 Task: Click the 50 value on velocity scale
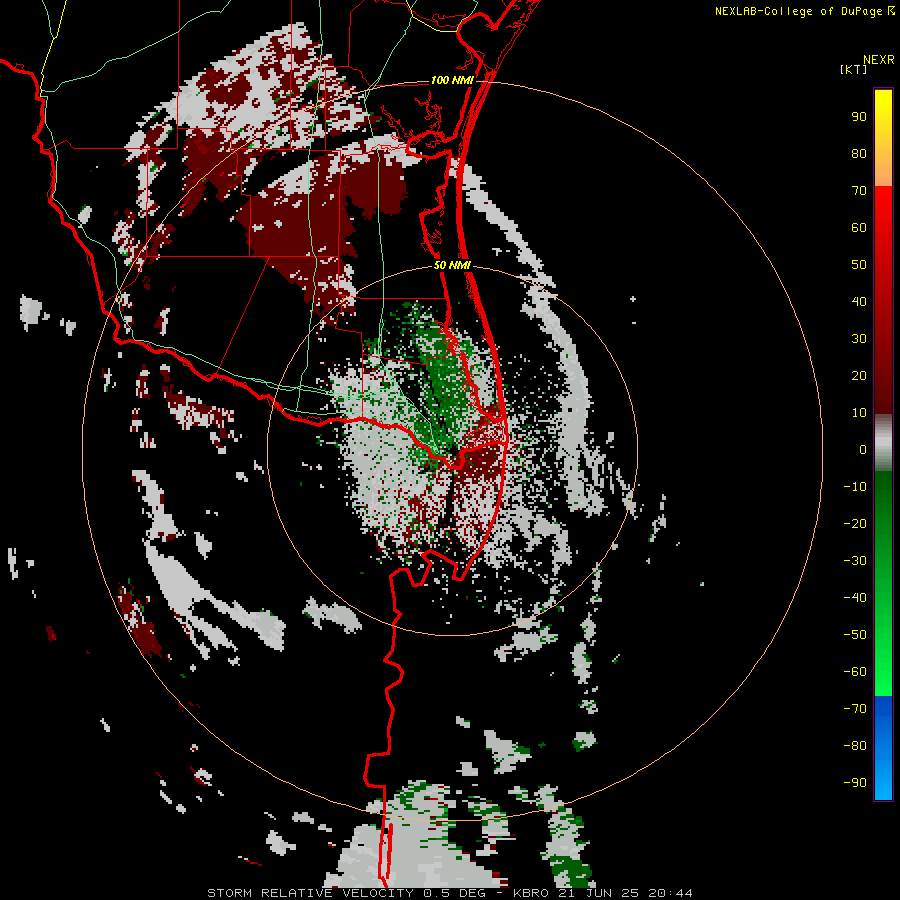click(859, 265)
